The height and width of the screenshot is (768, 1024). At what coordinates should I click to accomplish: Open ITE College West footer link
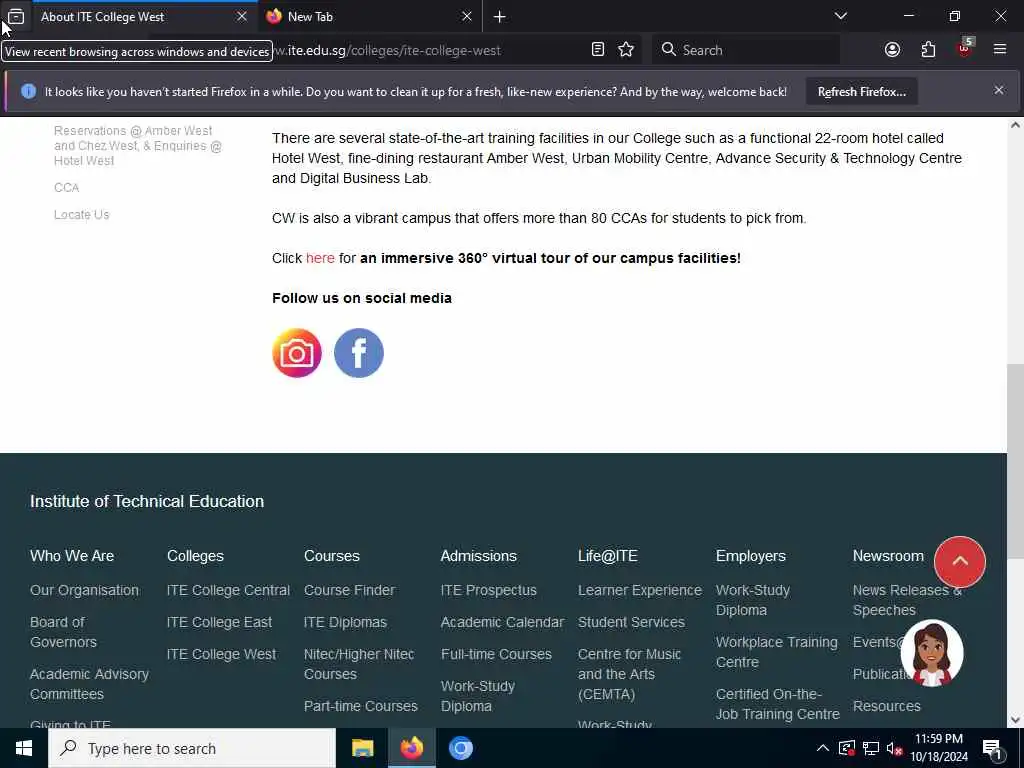click(221, 654)
